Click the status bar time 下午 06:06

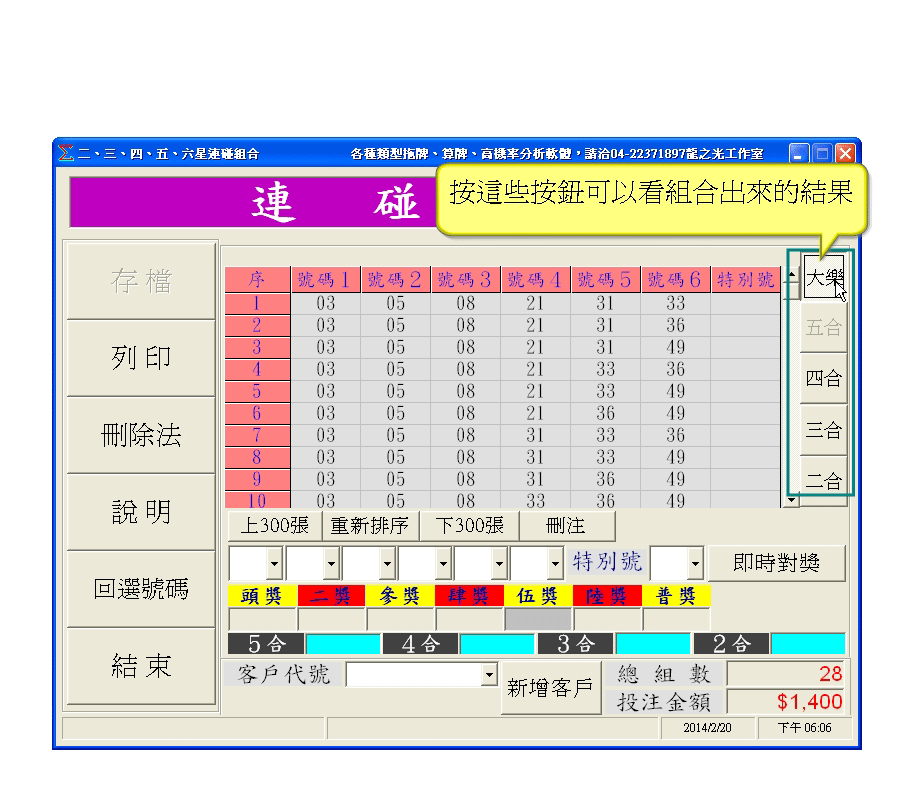804,728
